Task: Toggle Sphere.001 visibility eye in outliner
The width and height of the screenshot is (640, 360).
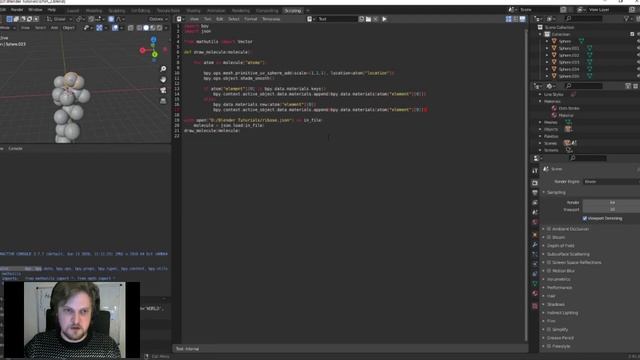Action: point(638,48)
